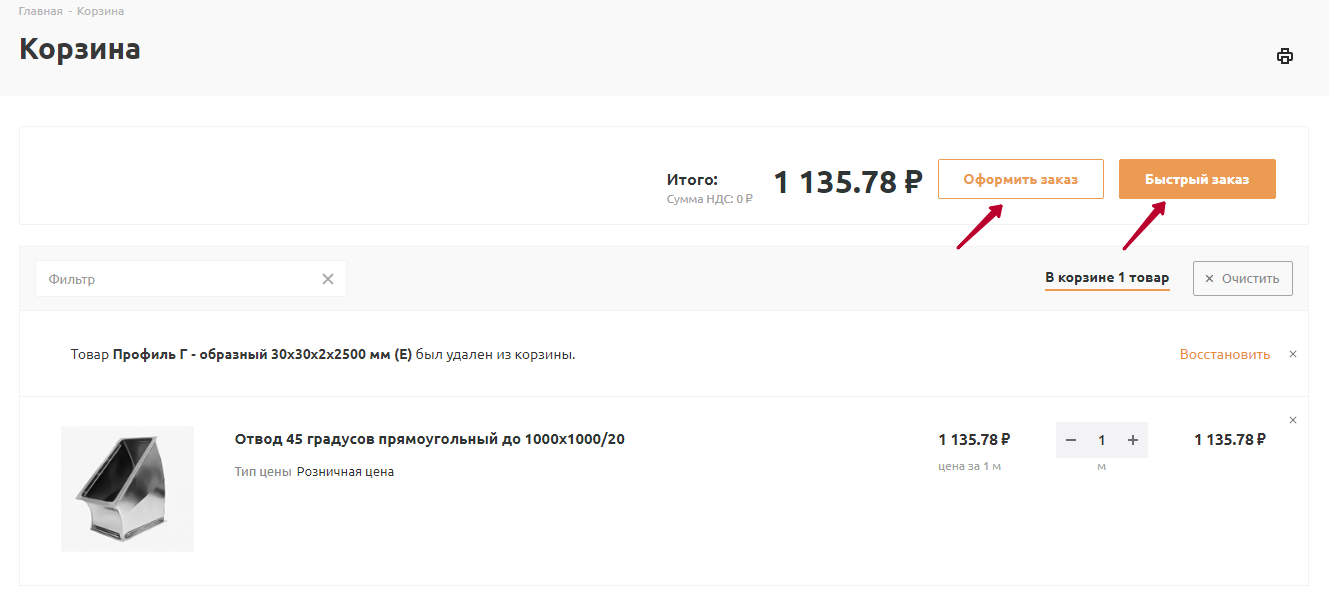Open the duct elbow product thumbnail

coord(127,489)
